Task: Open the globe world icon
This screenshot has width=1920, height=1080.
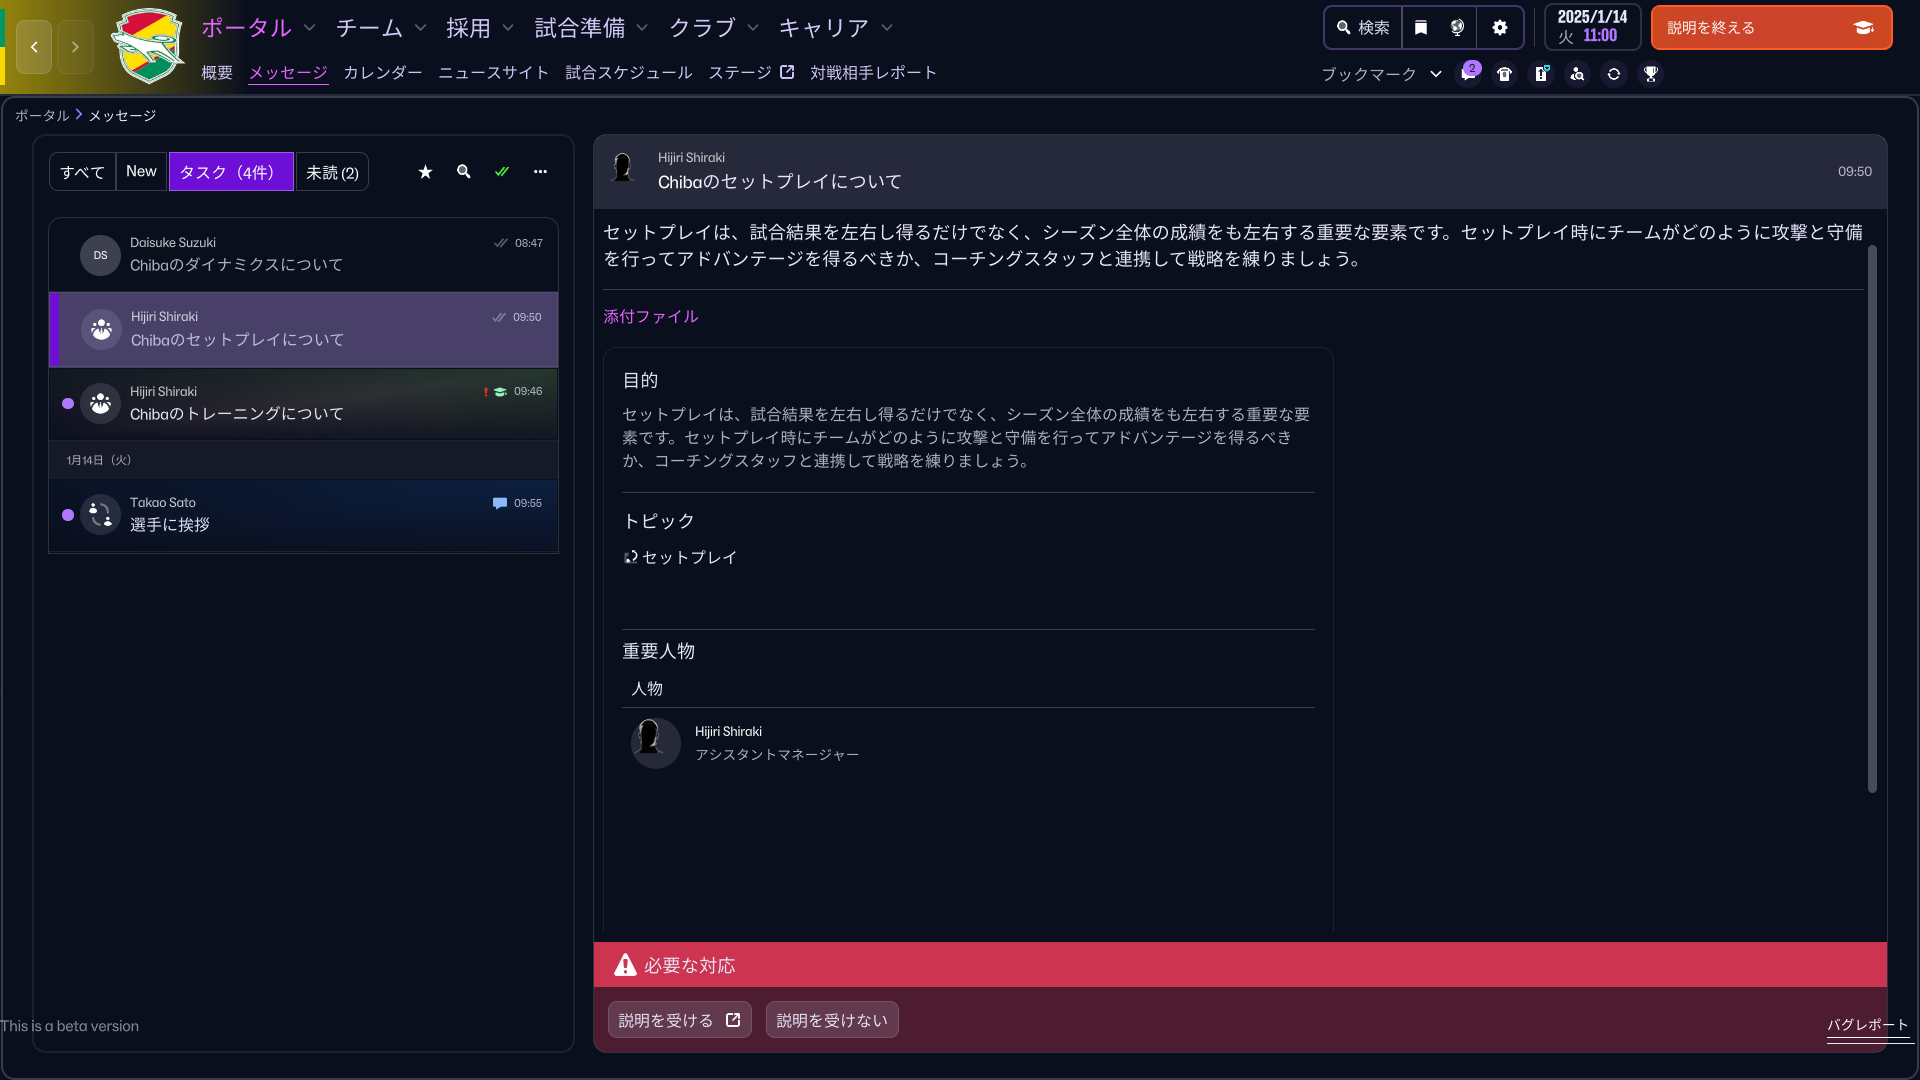Action: coord(1458,28)
